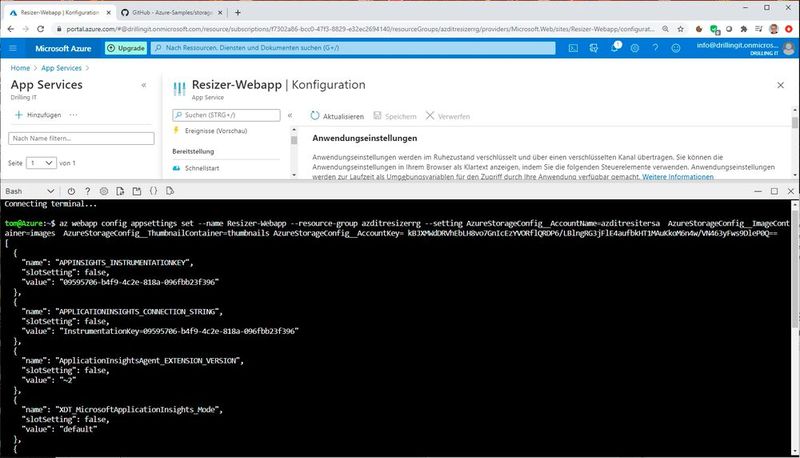Collapse the App Services list panel

point(144,85)
